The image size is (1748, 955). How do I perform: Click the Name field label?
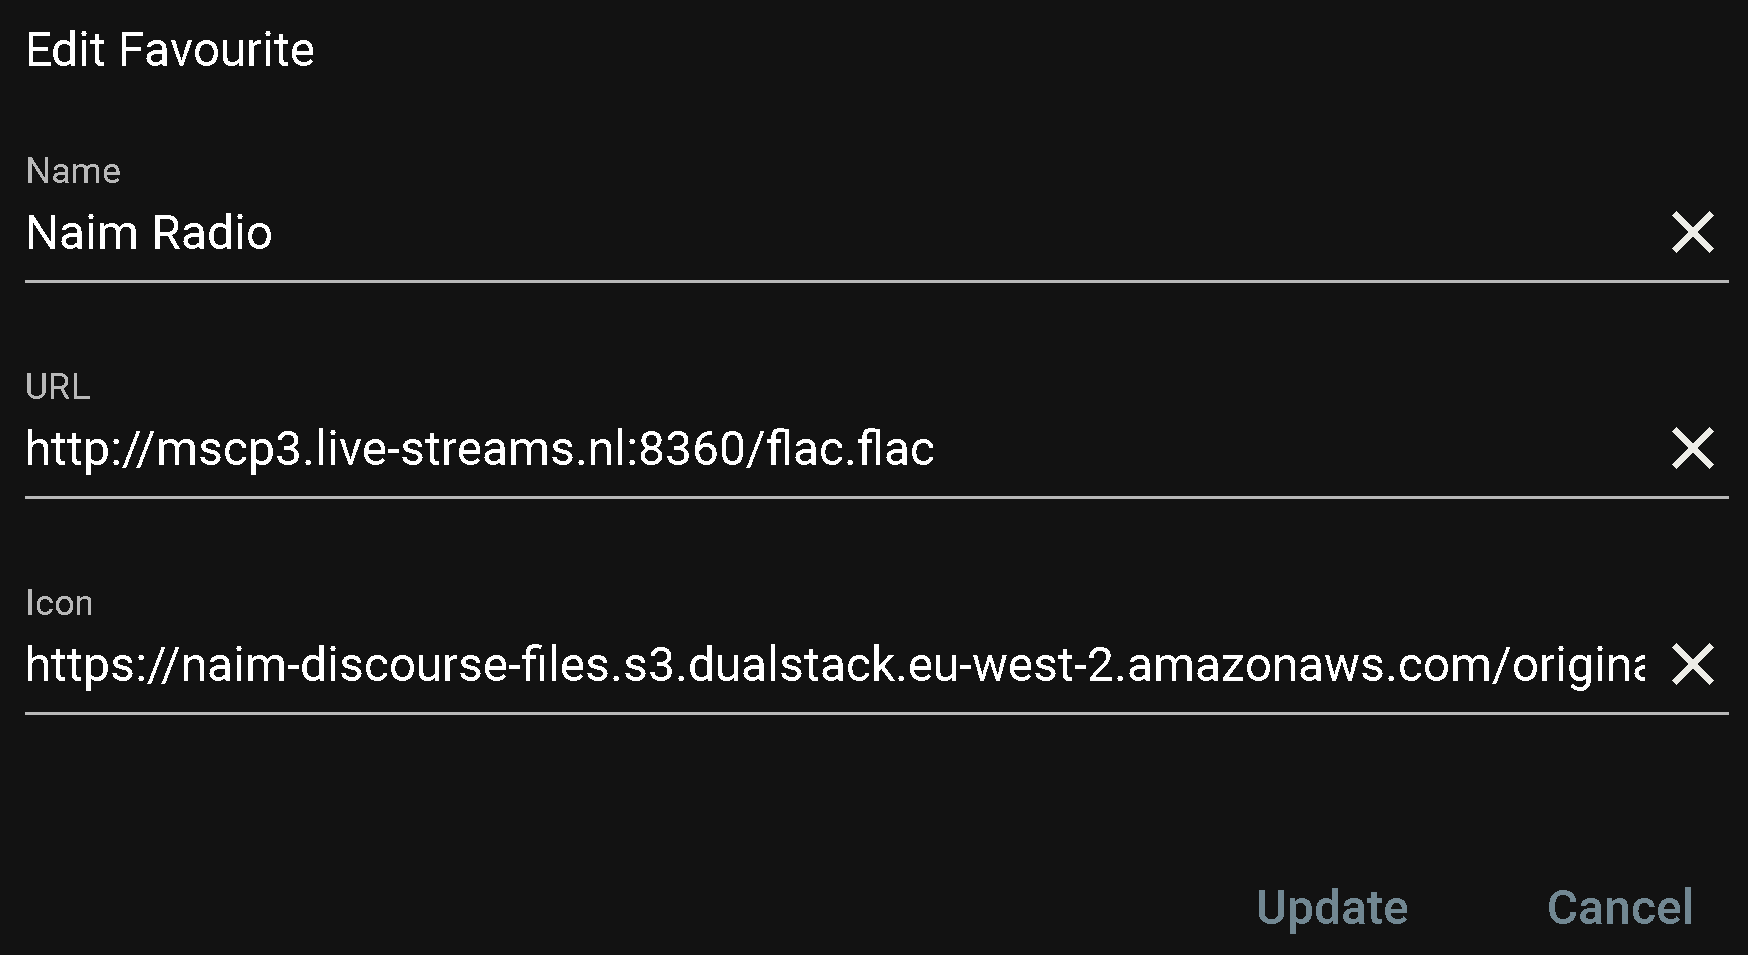(73, 171)
